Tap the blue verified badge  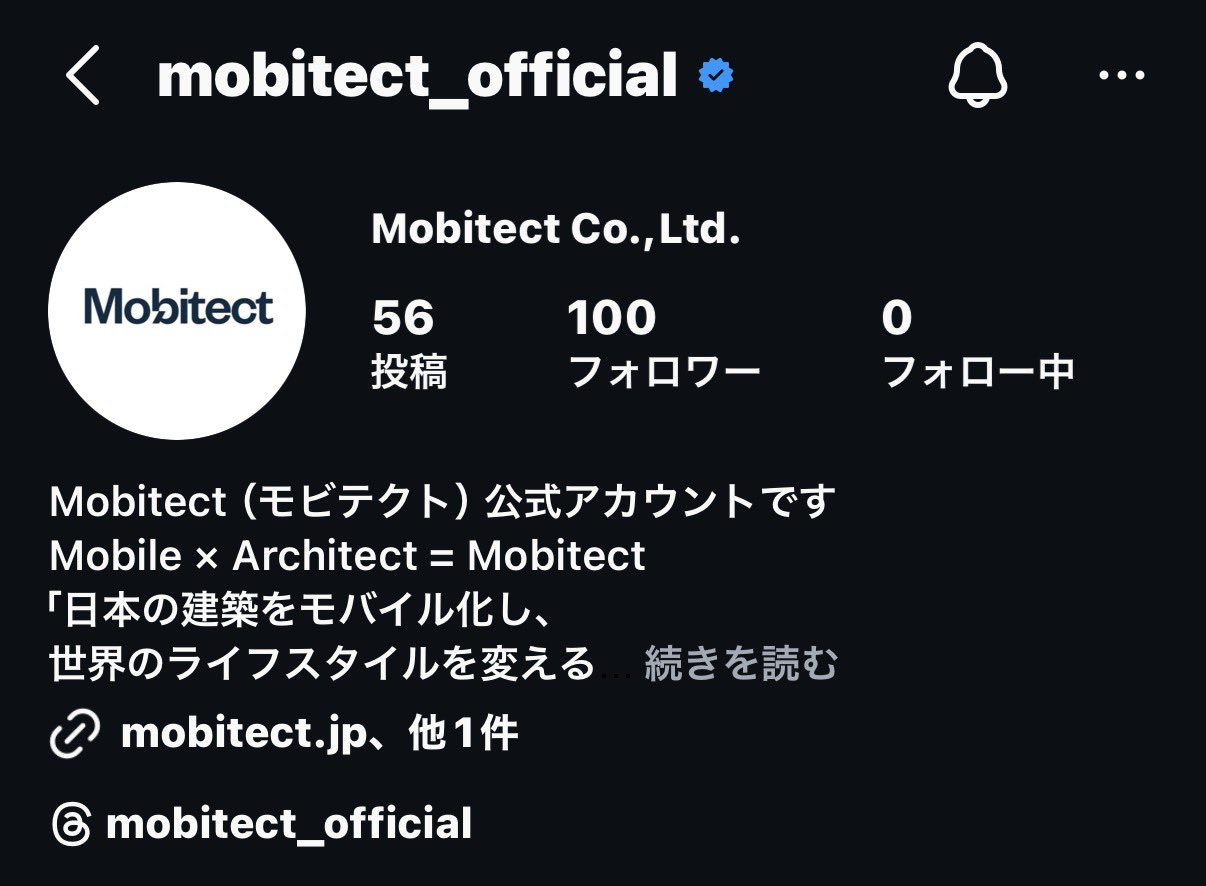tap(716, 76)
